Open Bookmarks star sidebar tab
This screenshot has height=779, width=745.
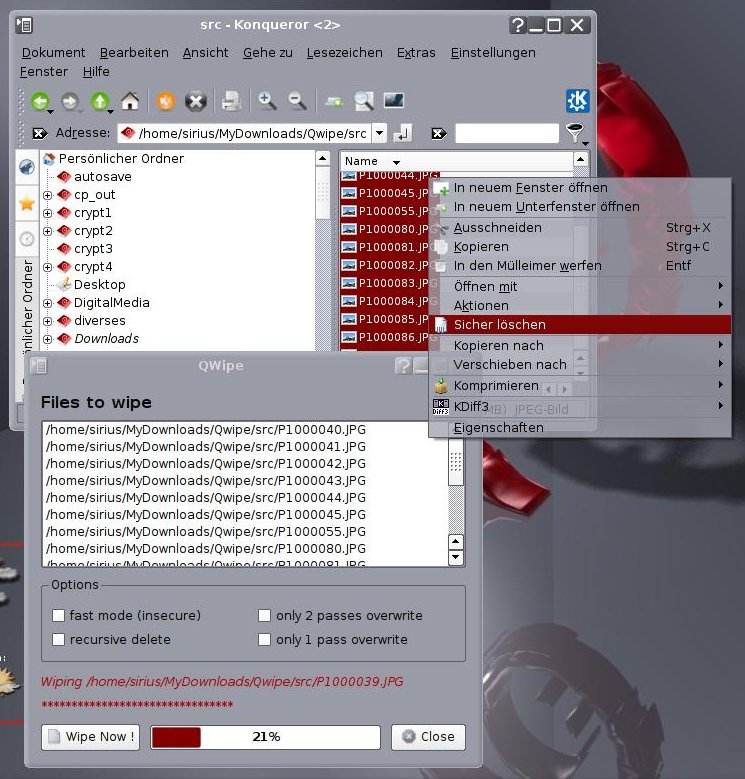pyautogui.click(x=27, y=203)
